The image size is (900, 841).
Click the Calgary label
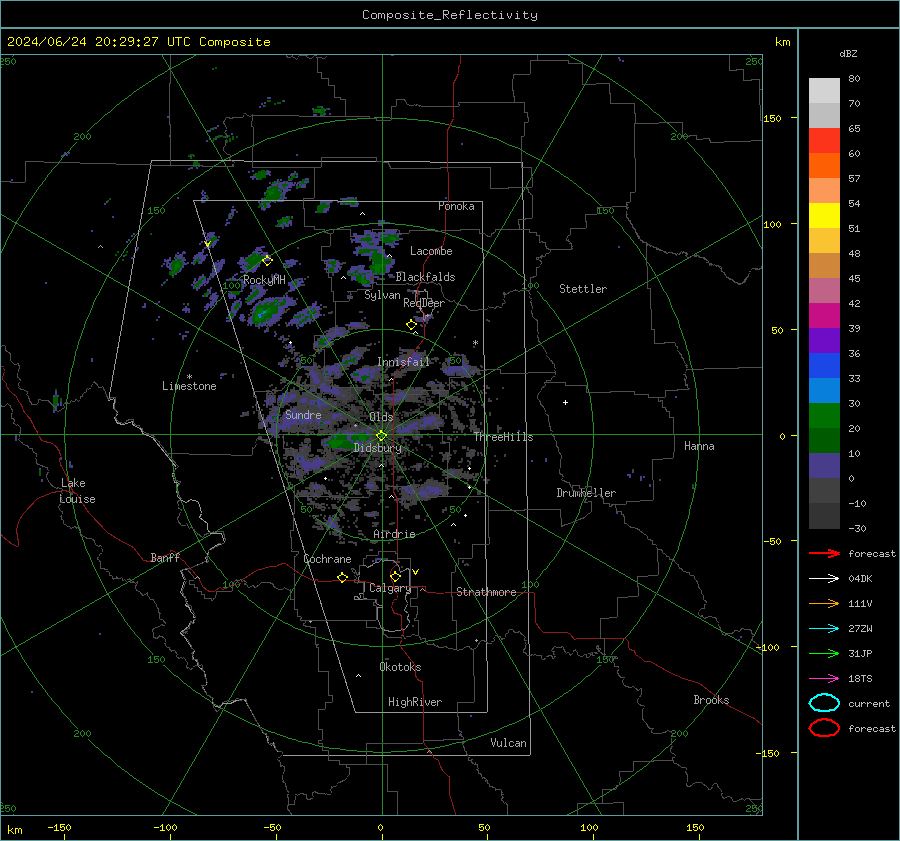tap(390, 588)
